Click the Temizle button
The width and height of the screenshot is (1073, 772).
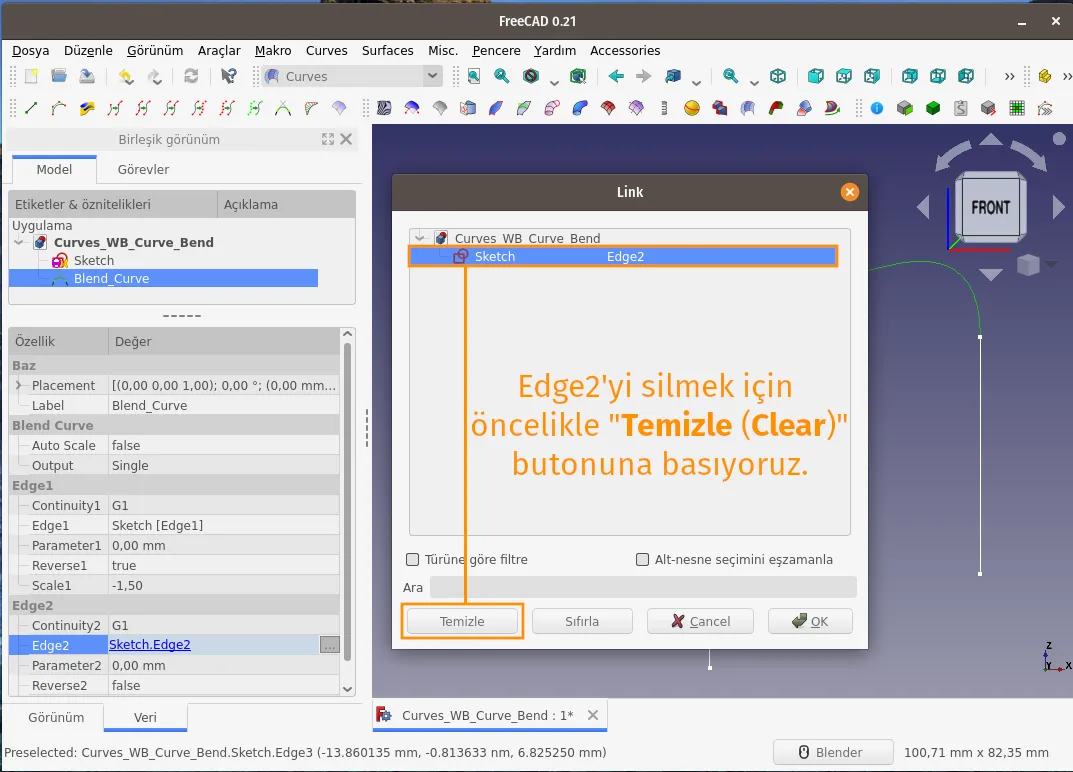462,621
